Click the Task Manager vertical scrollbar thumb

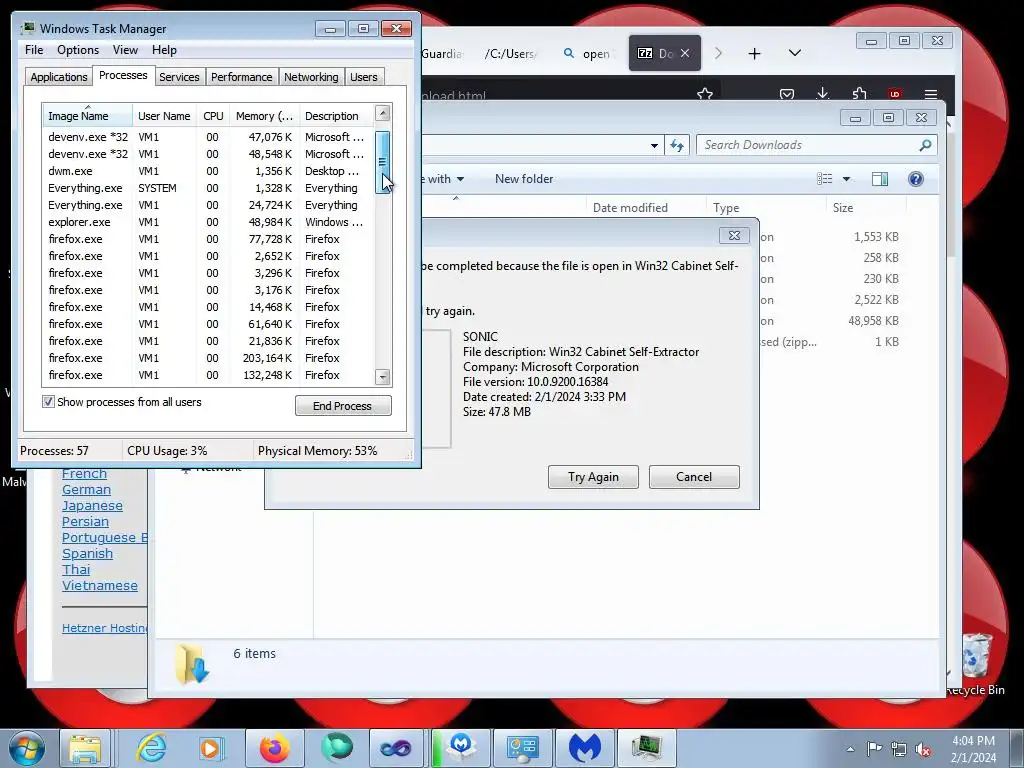point(383,161)
